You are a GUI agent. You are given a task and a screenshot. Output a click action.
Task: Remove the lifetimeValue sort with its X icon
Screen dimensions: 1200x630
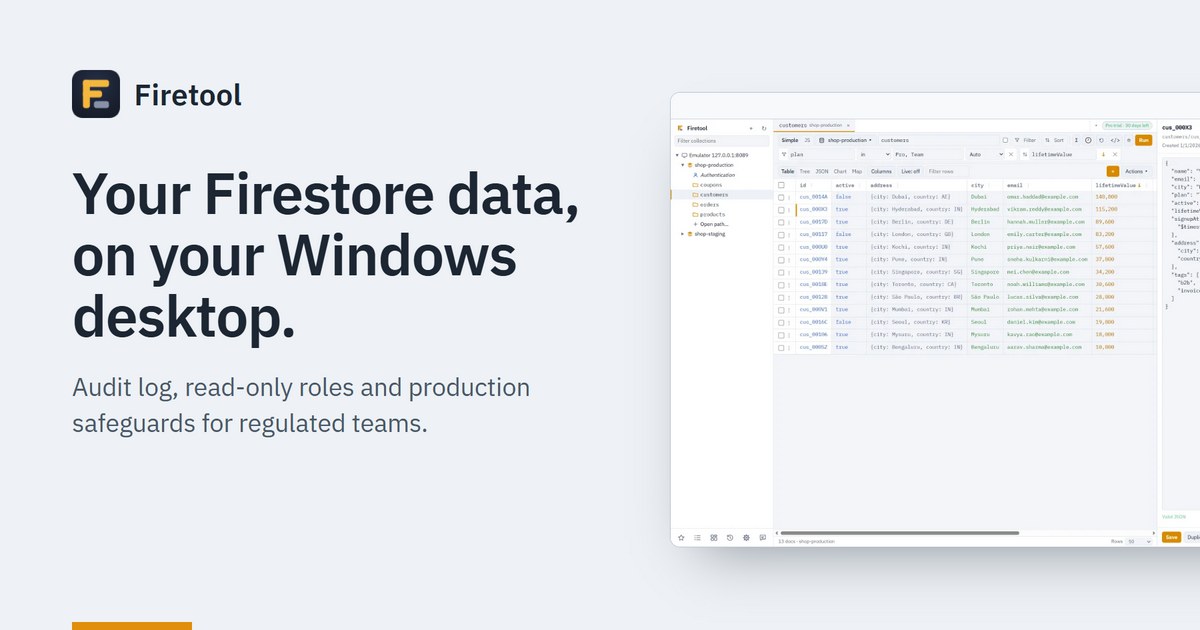(1115, 154)
